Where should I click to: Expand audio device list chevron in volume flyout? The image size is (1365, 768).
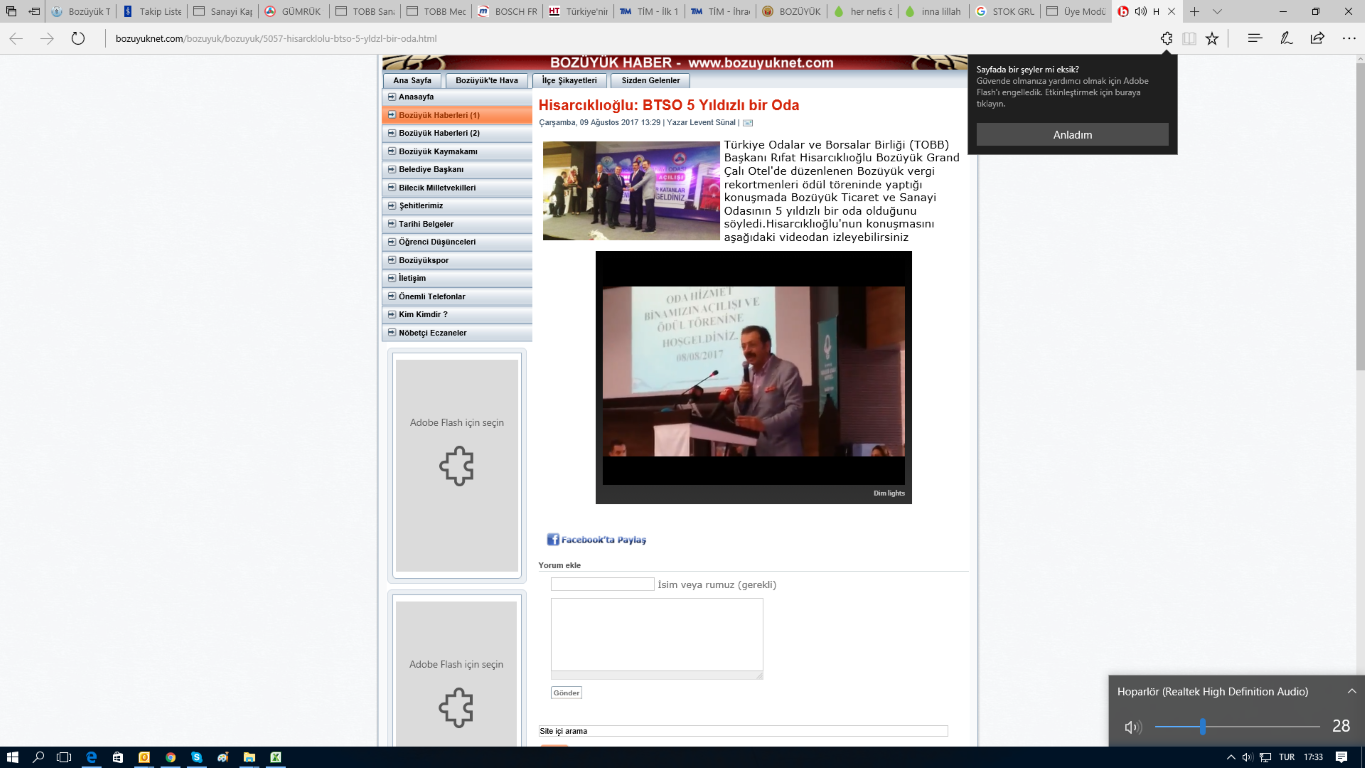(1352, 691)
